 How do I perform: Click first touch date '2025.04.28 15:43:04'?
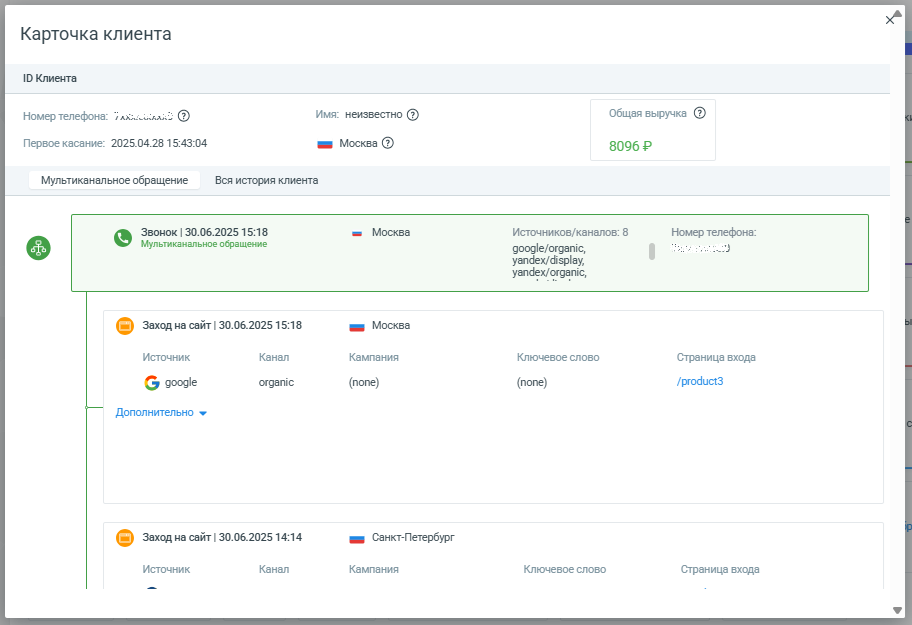(x=159, y=143)
